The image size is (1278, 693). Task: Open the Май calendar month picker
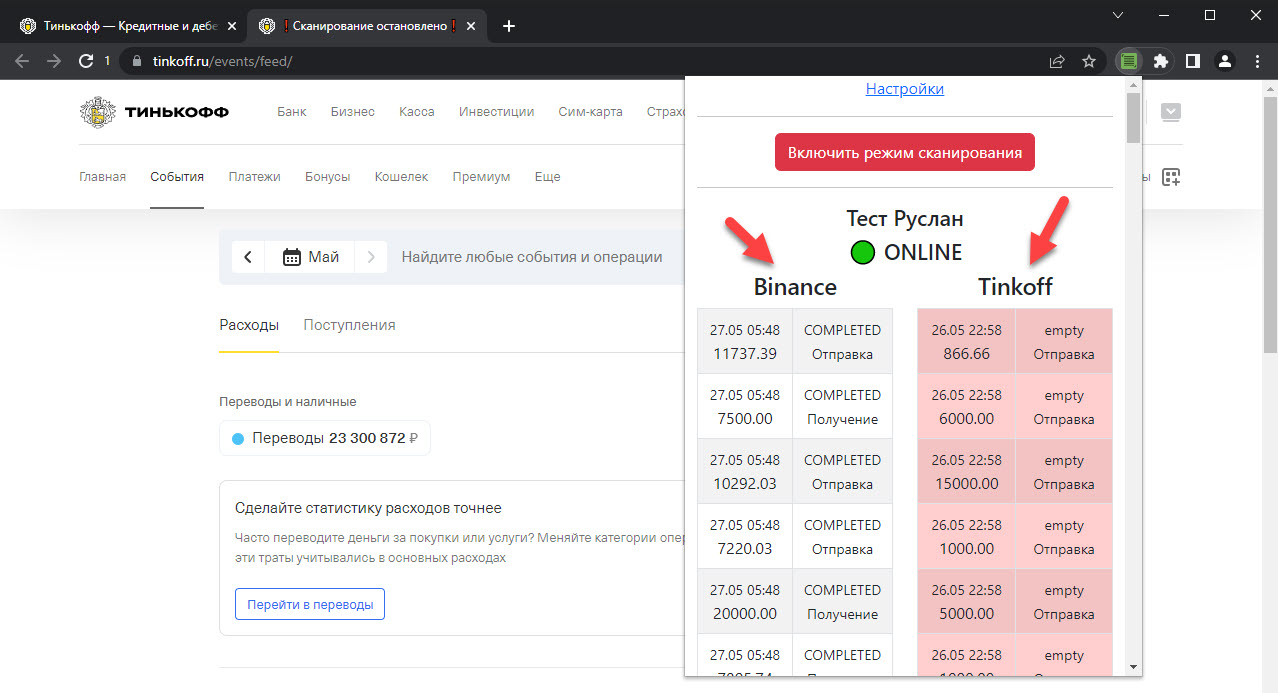[311, 257]
